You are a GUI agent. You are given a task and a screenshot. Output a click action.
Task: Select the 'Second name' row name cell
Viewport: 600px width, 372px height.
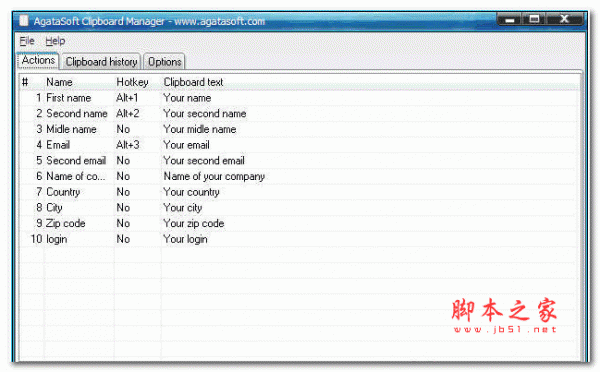click(x=77, y=114)
